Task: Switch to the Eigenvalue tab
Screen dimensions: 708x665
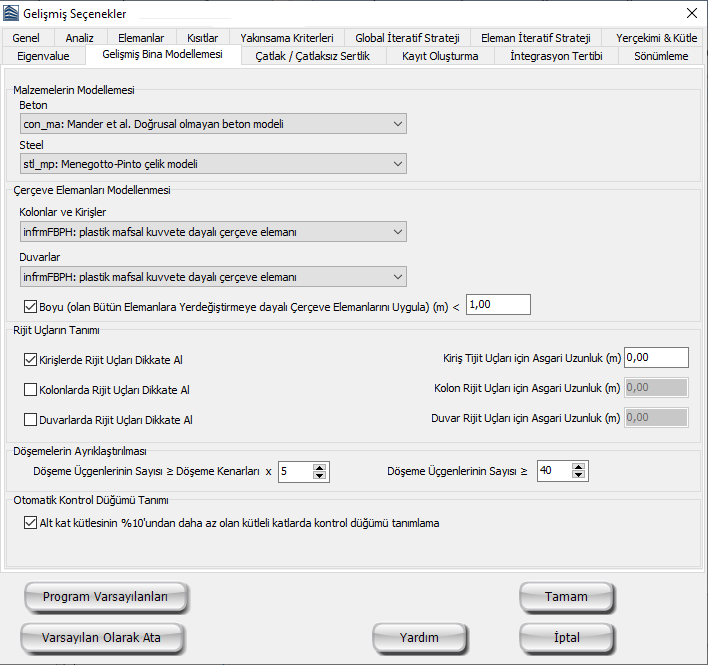Action: coord(43,56)
